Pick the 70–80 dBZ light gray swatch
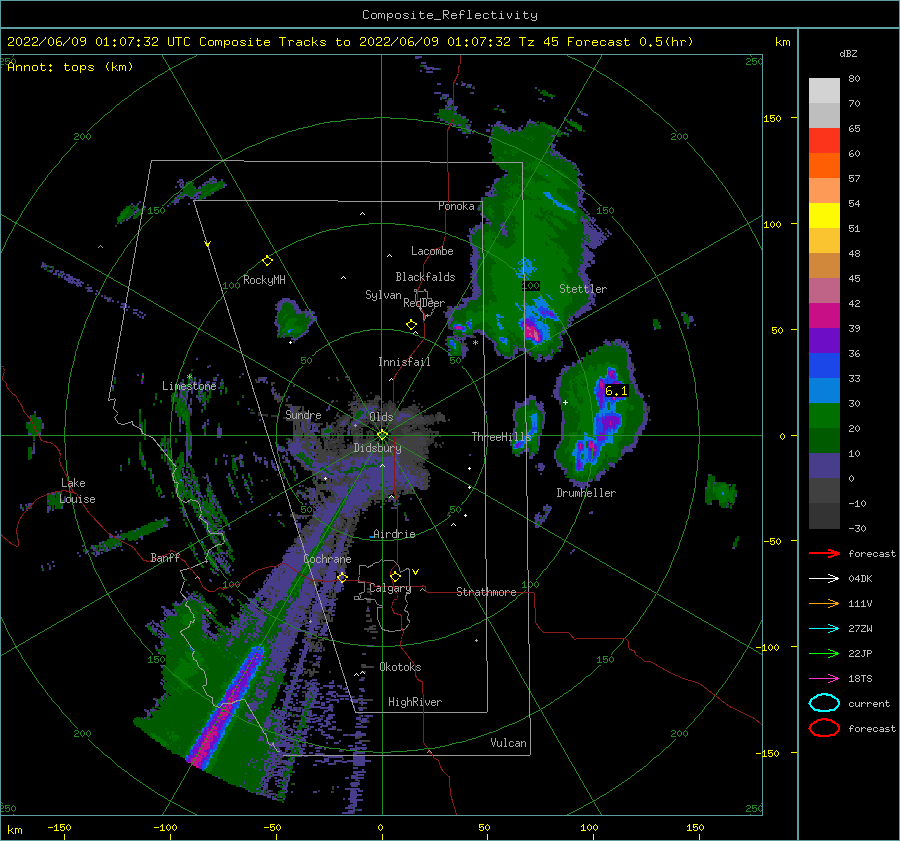900x841 pixels. coord(824,90)
